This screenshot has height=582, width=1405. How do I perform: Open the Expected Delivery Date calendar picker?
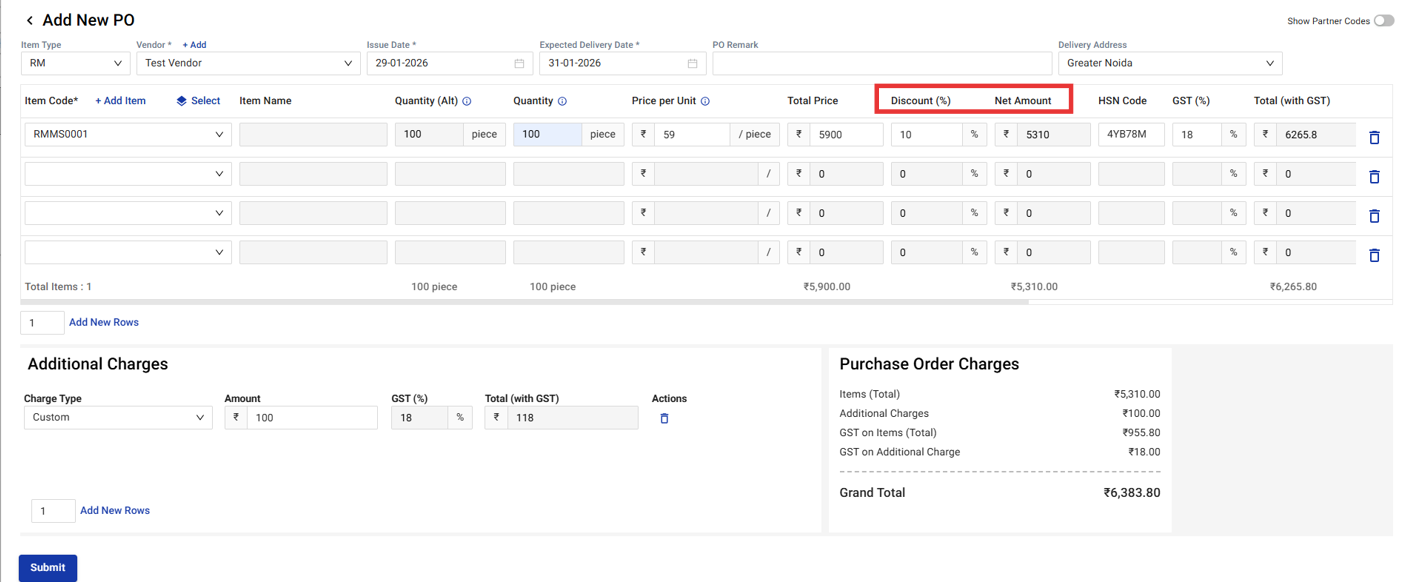pos(692,64)
